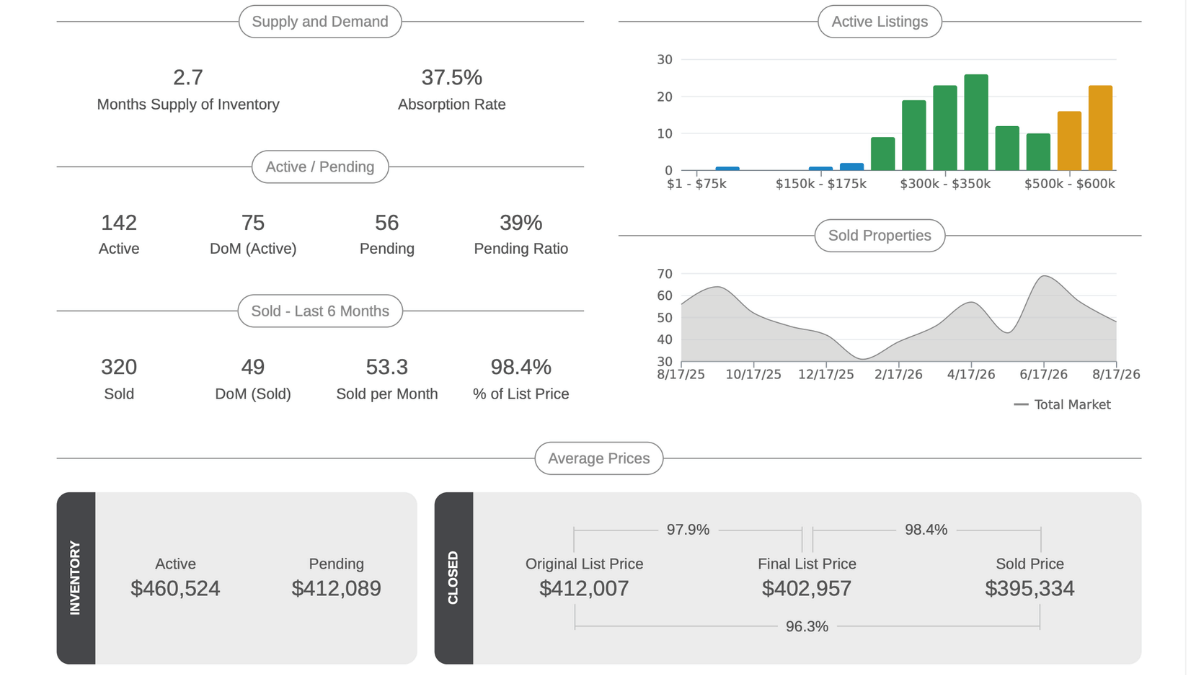Click the 56 Pending count
This screenshot has height=675, width=1200.
pos(387,222)
